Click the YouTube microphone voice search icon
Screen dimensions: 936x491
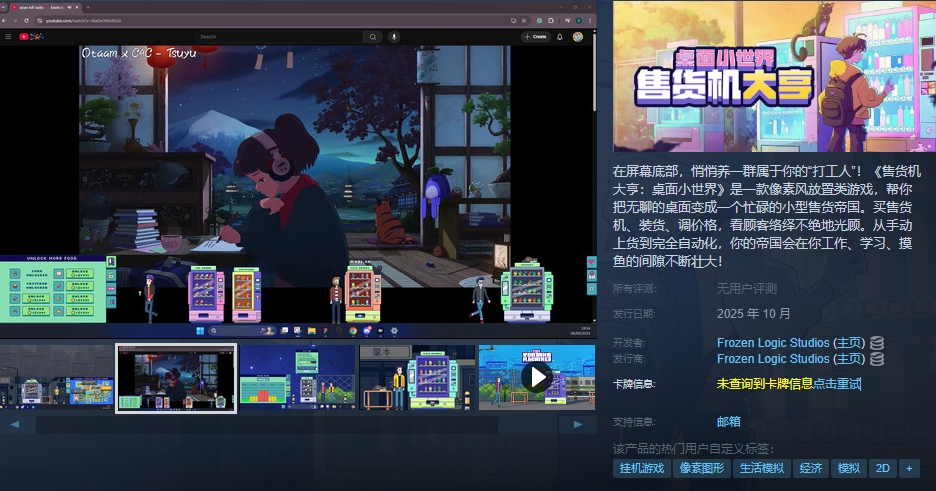[x=394, y=37]
